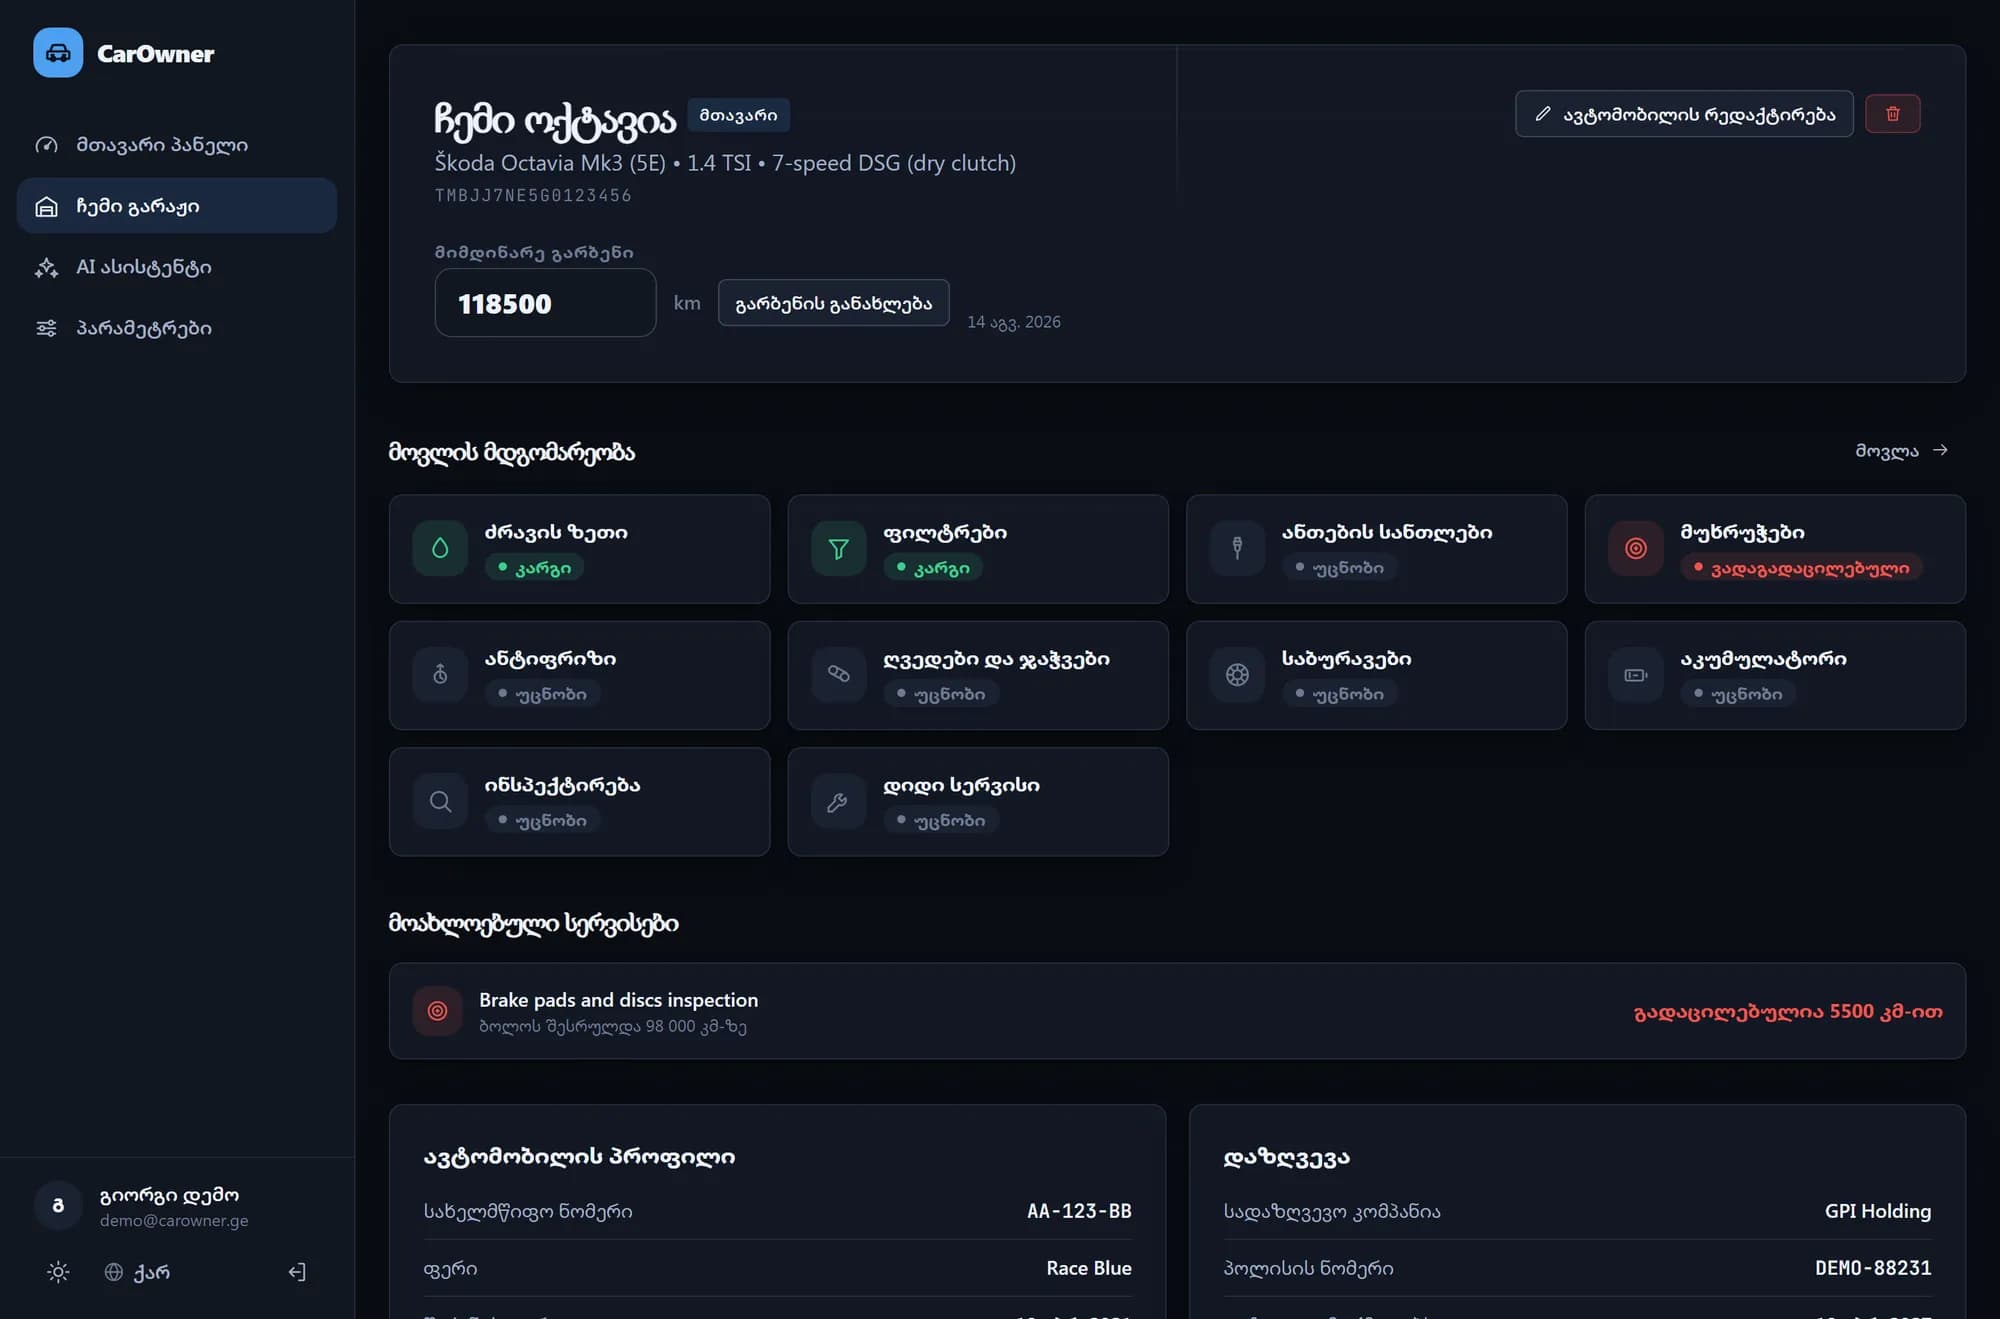Toggle the light/dark theme sun icon
This screenshot has width=2000, height=1319.
click(58, 1272)
